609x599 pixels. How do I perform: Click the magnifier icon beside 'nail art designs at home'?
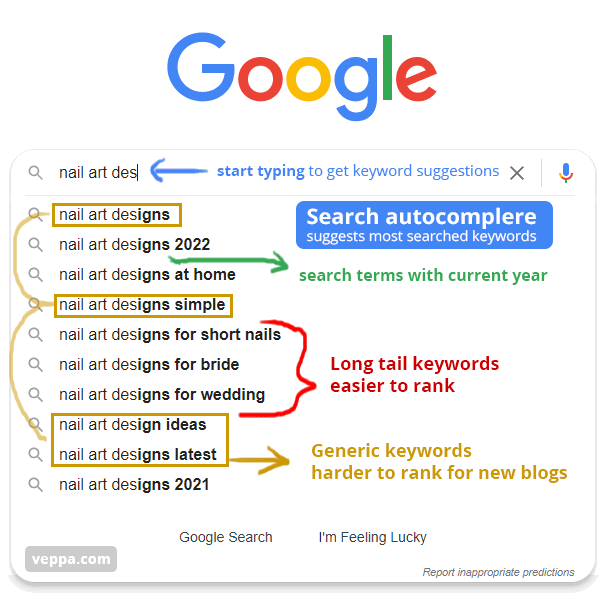[x=36, y=275]
